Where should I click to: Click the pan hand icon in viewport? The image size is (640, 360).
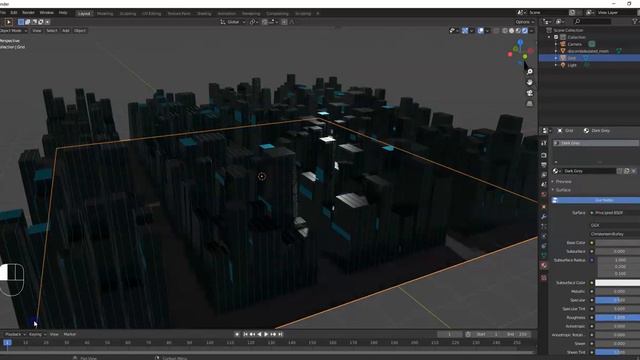529,82
